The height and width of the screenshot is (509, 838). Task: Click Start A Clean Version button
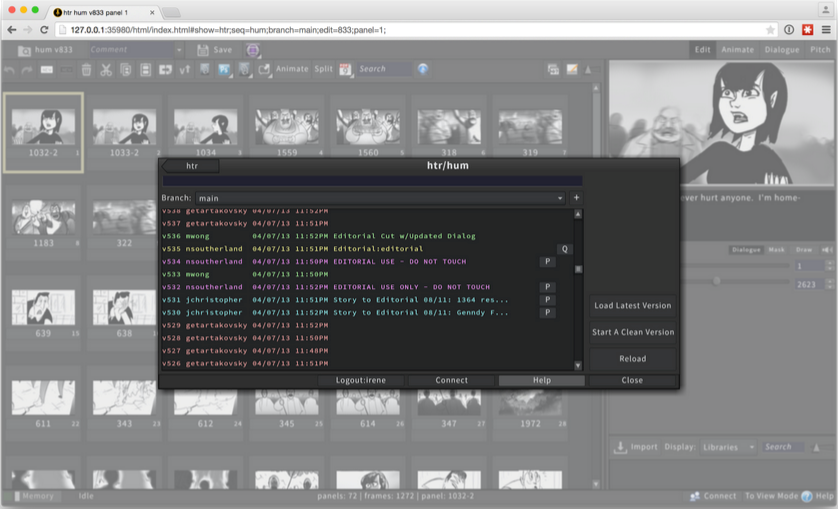[x=632, y=332]
